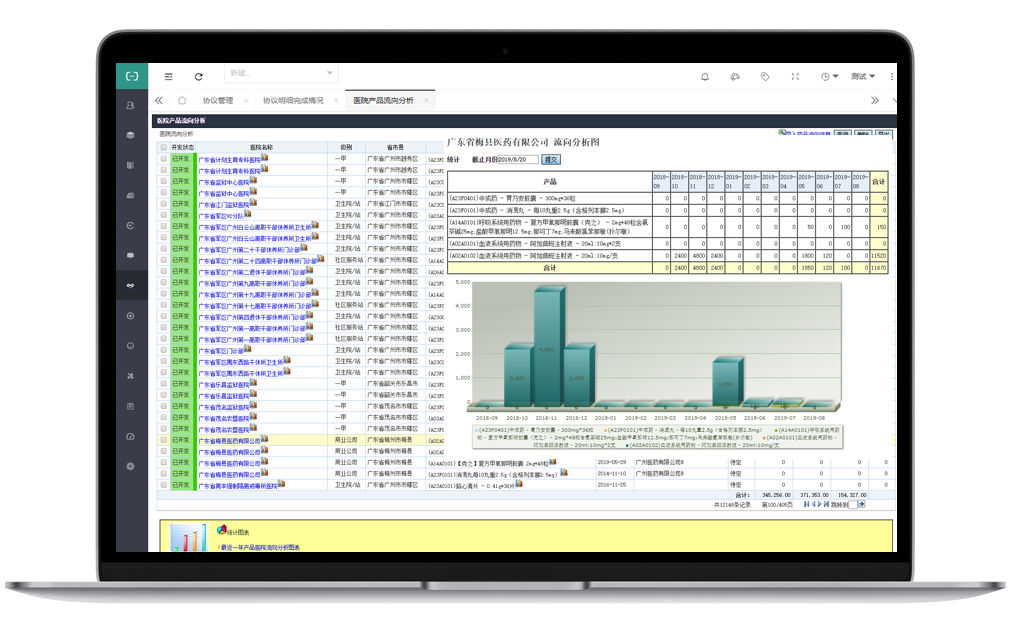
Task: Go to the previous page of records
Action: [x=813, y=504]
